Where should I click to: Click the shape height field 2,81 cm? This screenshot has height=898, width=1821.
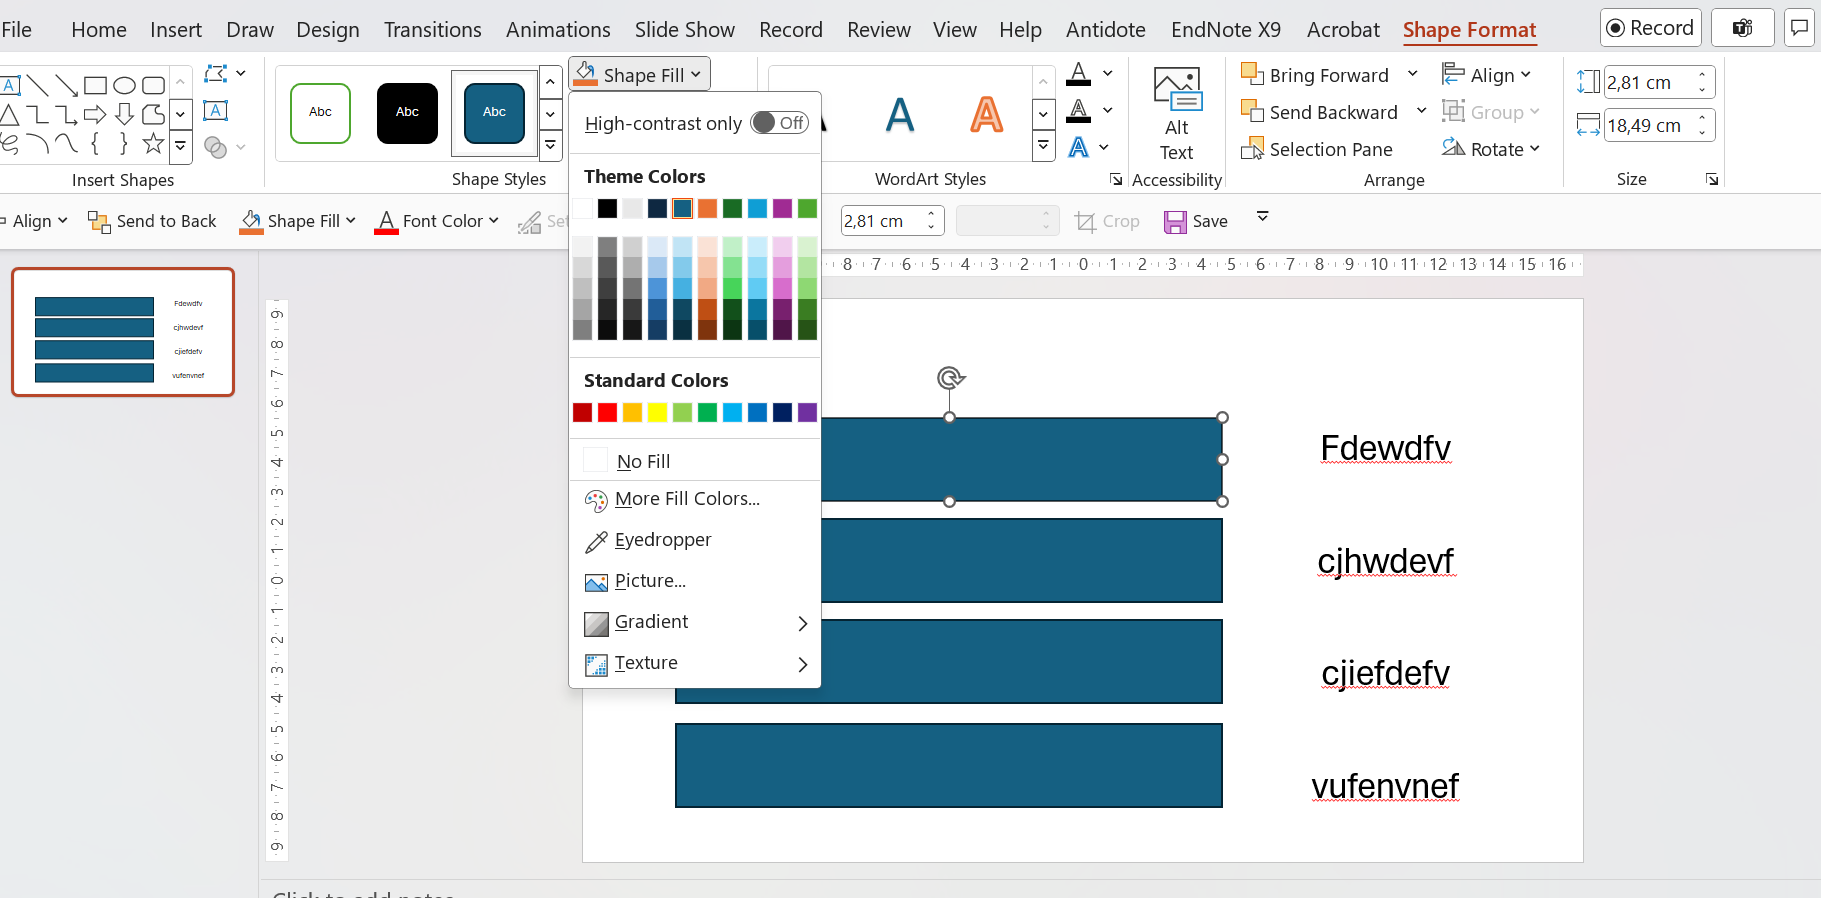tap(1650, 82)
